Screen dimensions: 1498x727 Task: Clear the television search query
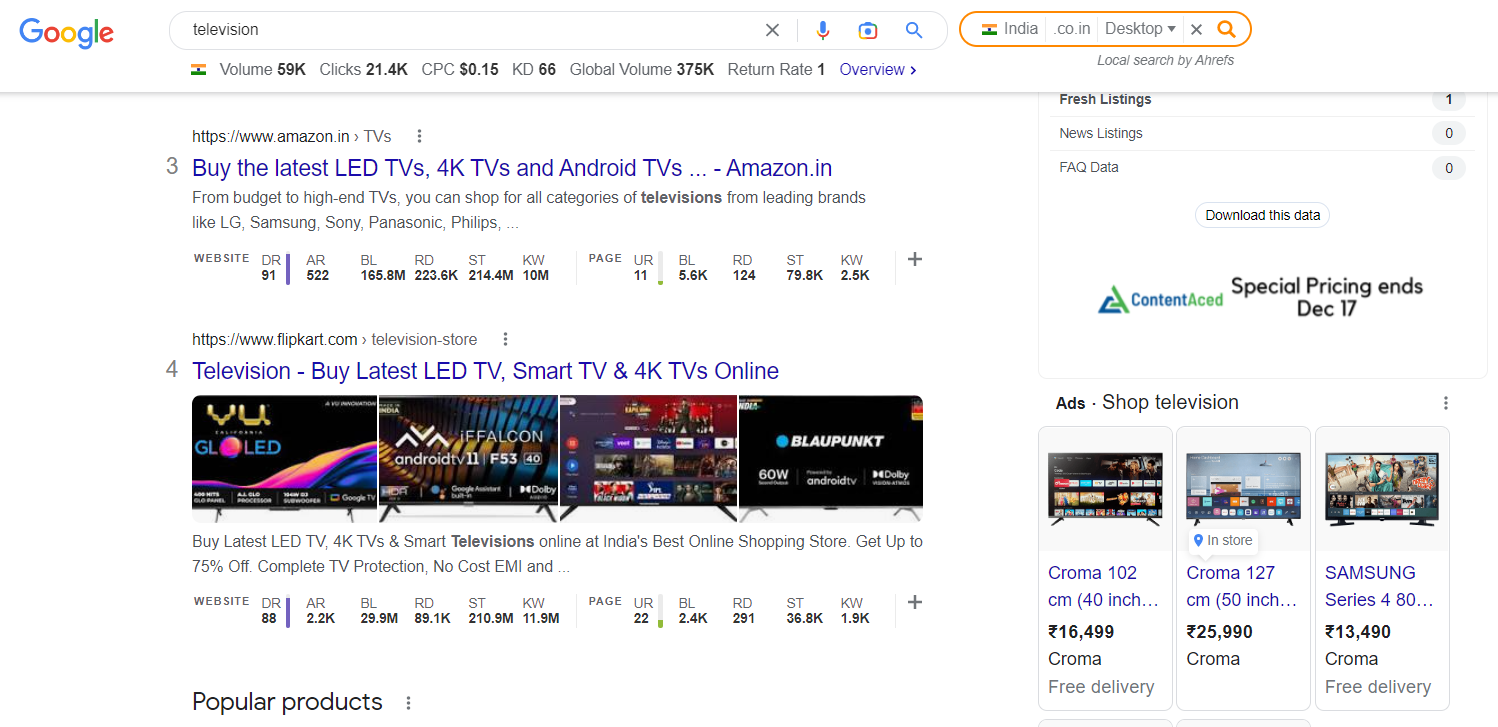pyautogui.click(x=772, y=30)
